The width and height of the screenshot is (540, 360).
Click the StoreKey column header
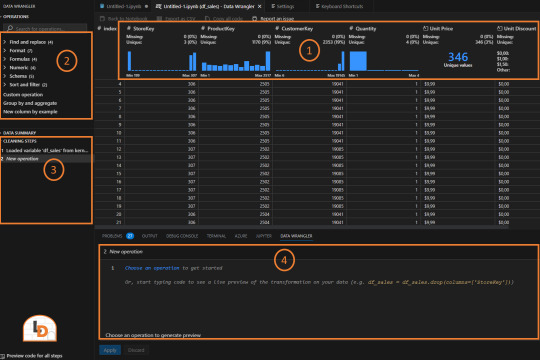(x=144, y=29)
